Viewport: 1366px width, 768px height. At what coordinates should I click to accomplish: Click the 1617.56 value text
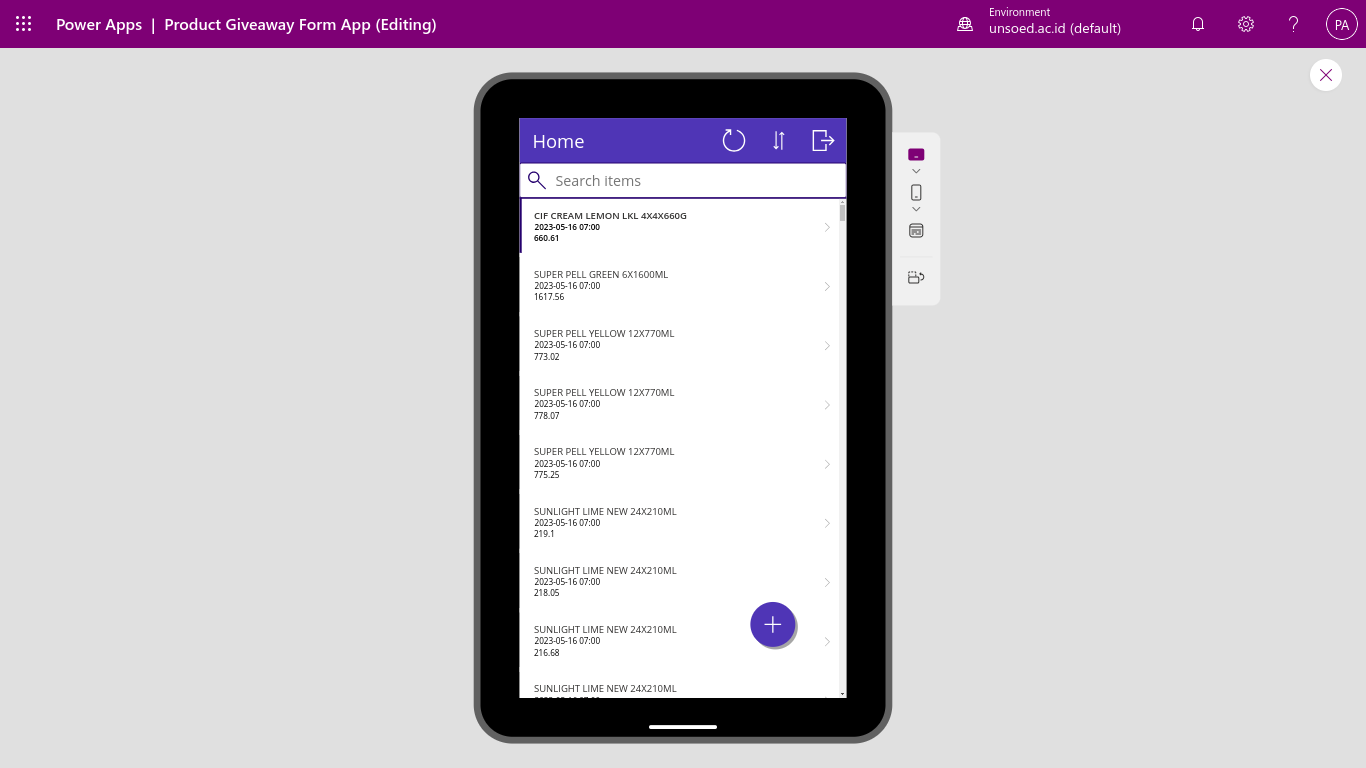549,297
